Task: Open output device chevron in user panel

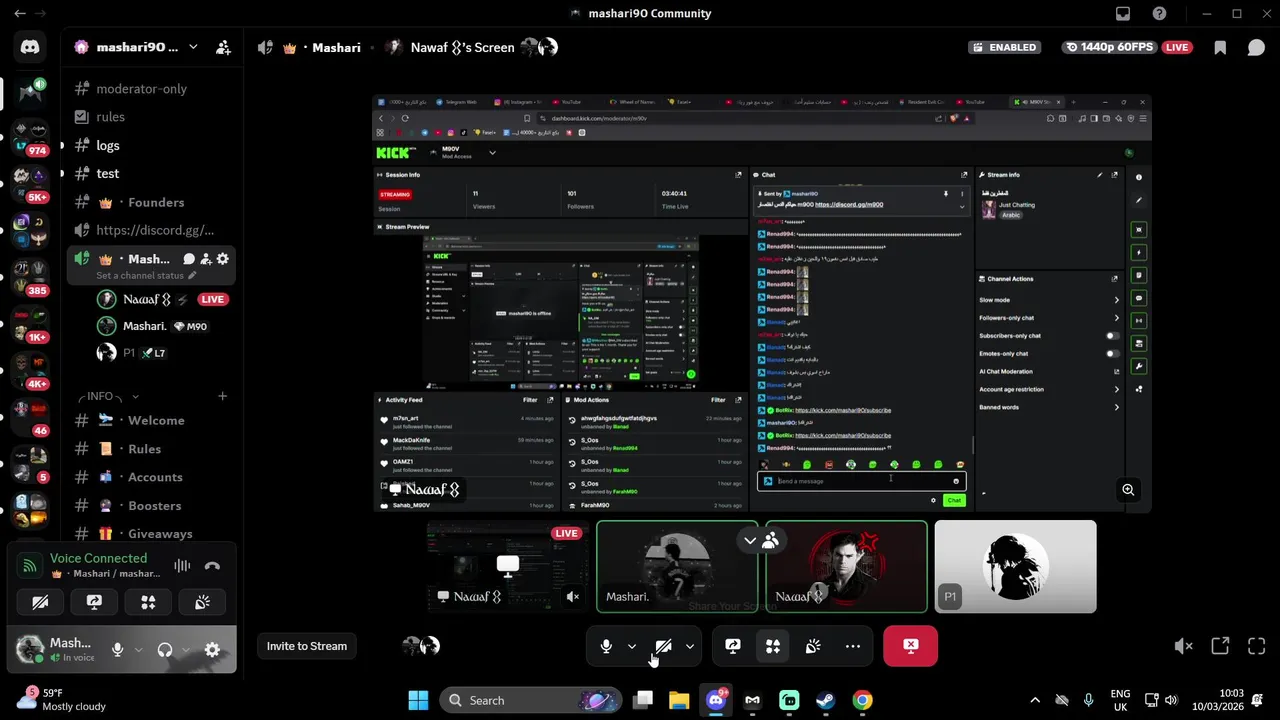Action: tap(186, 650)
